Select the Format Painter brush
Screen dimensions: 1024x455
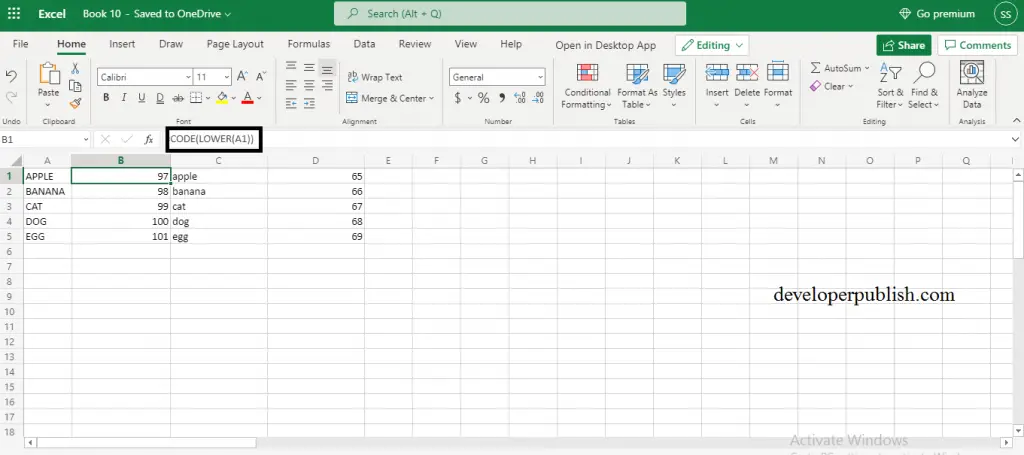click(x=75, y=103)
